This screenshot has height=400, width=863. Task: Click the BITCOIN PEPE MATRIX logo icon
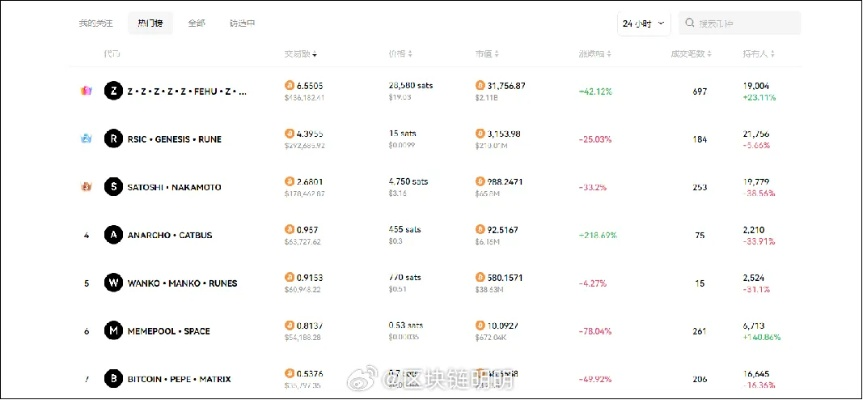click(x=113, y=379)
